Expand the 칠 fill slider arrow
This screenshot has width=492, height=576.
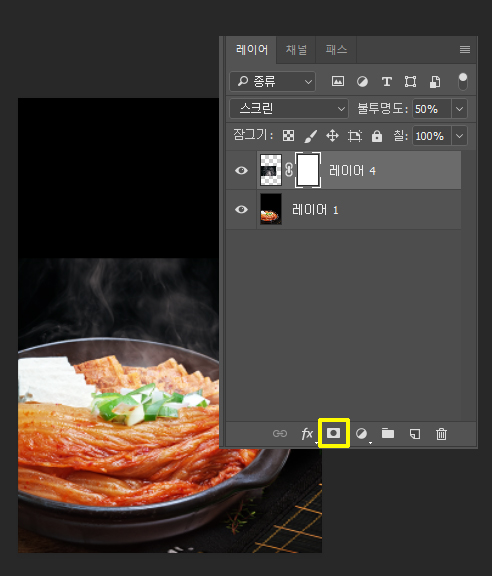coord(459,136)
